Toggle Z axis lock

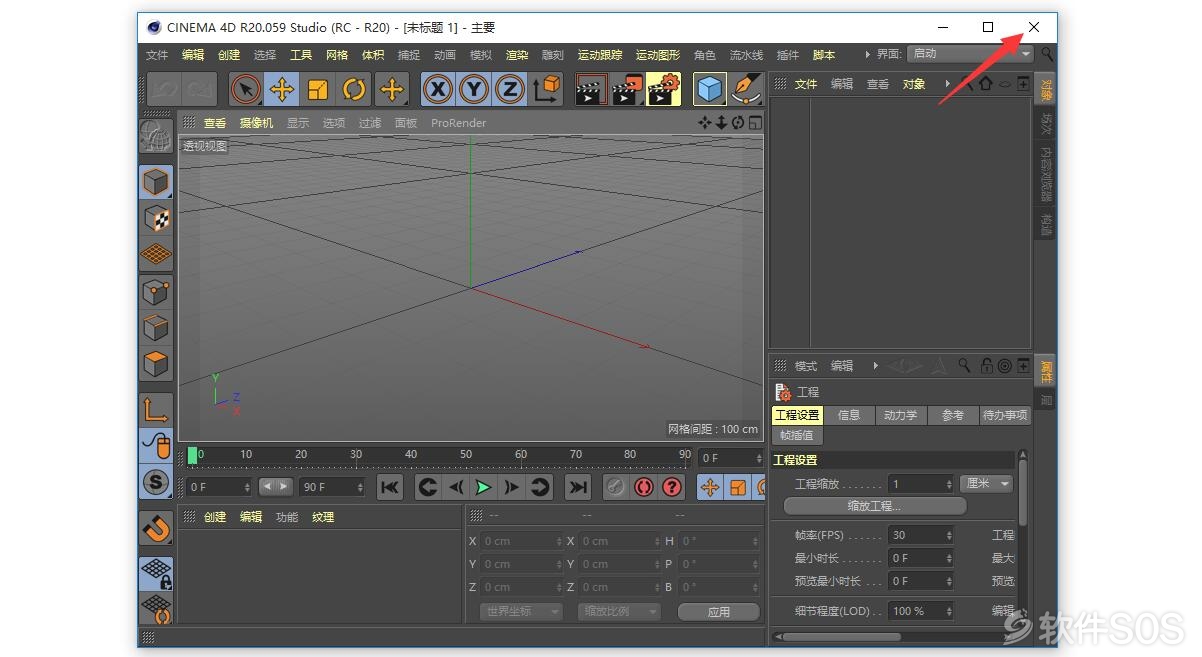pos(509,90)
